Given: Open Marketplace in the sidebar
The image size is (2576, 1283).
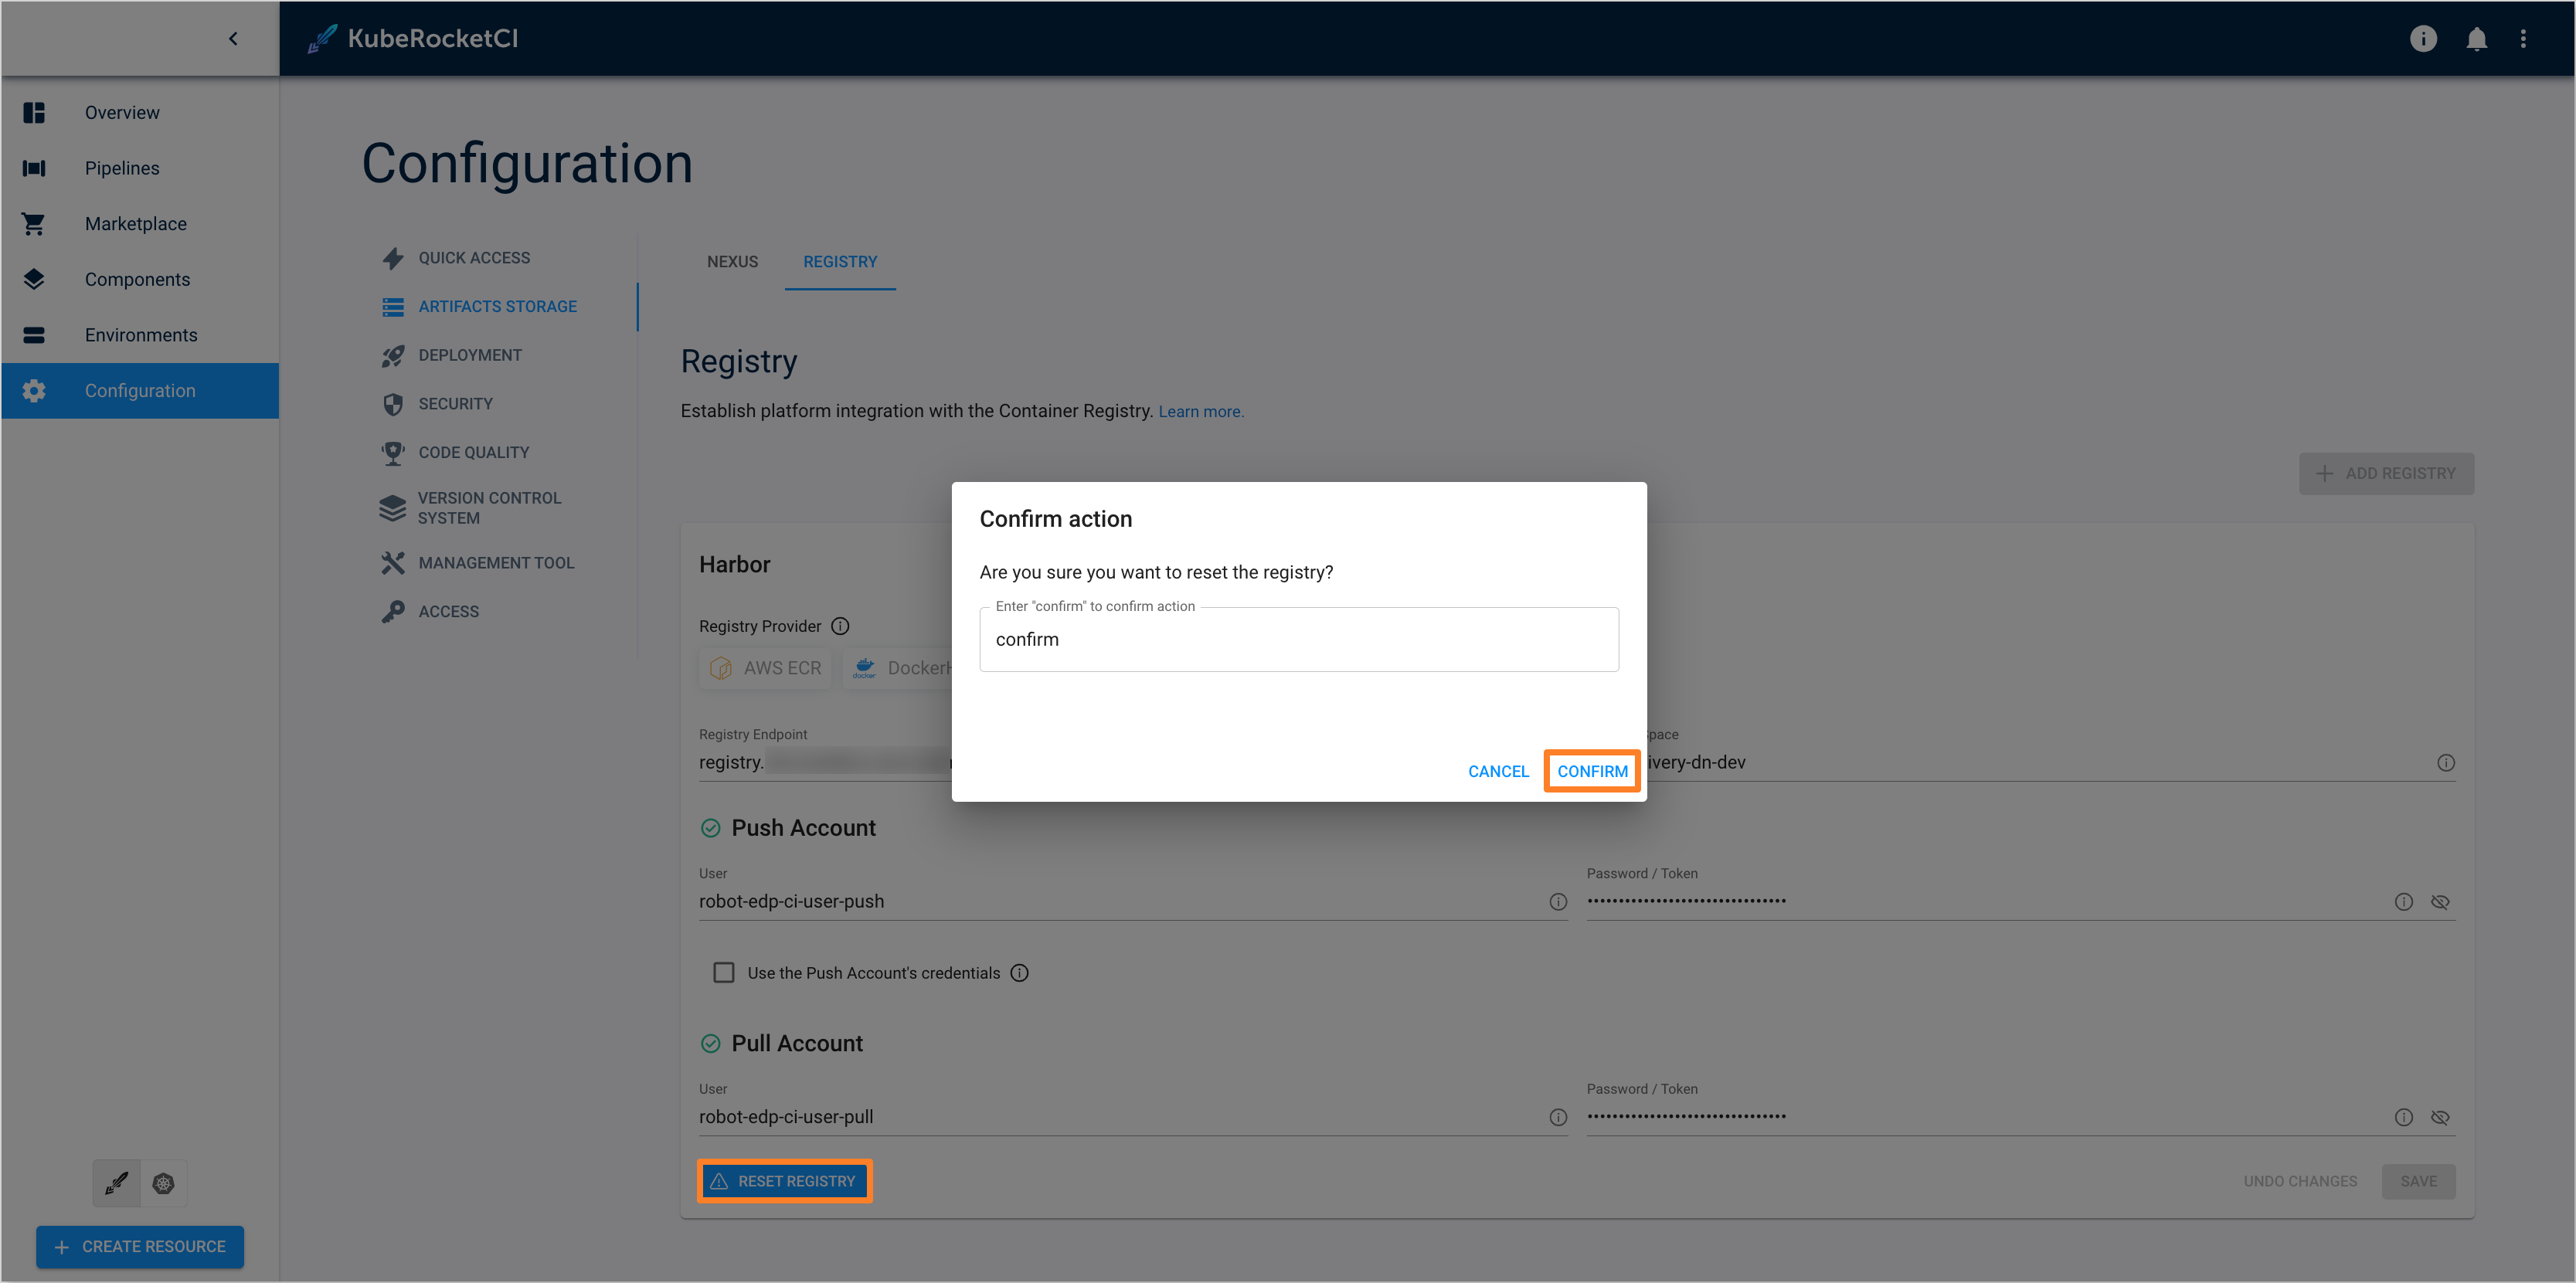Looking at the screenshot, I should coord(140,224).
